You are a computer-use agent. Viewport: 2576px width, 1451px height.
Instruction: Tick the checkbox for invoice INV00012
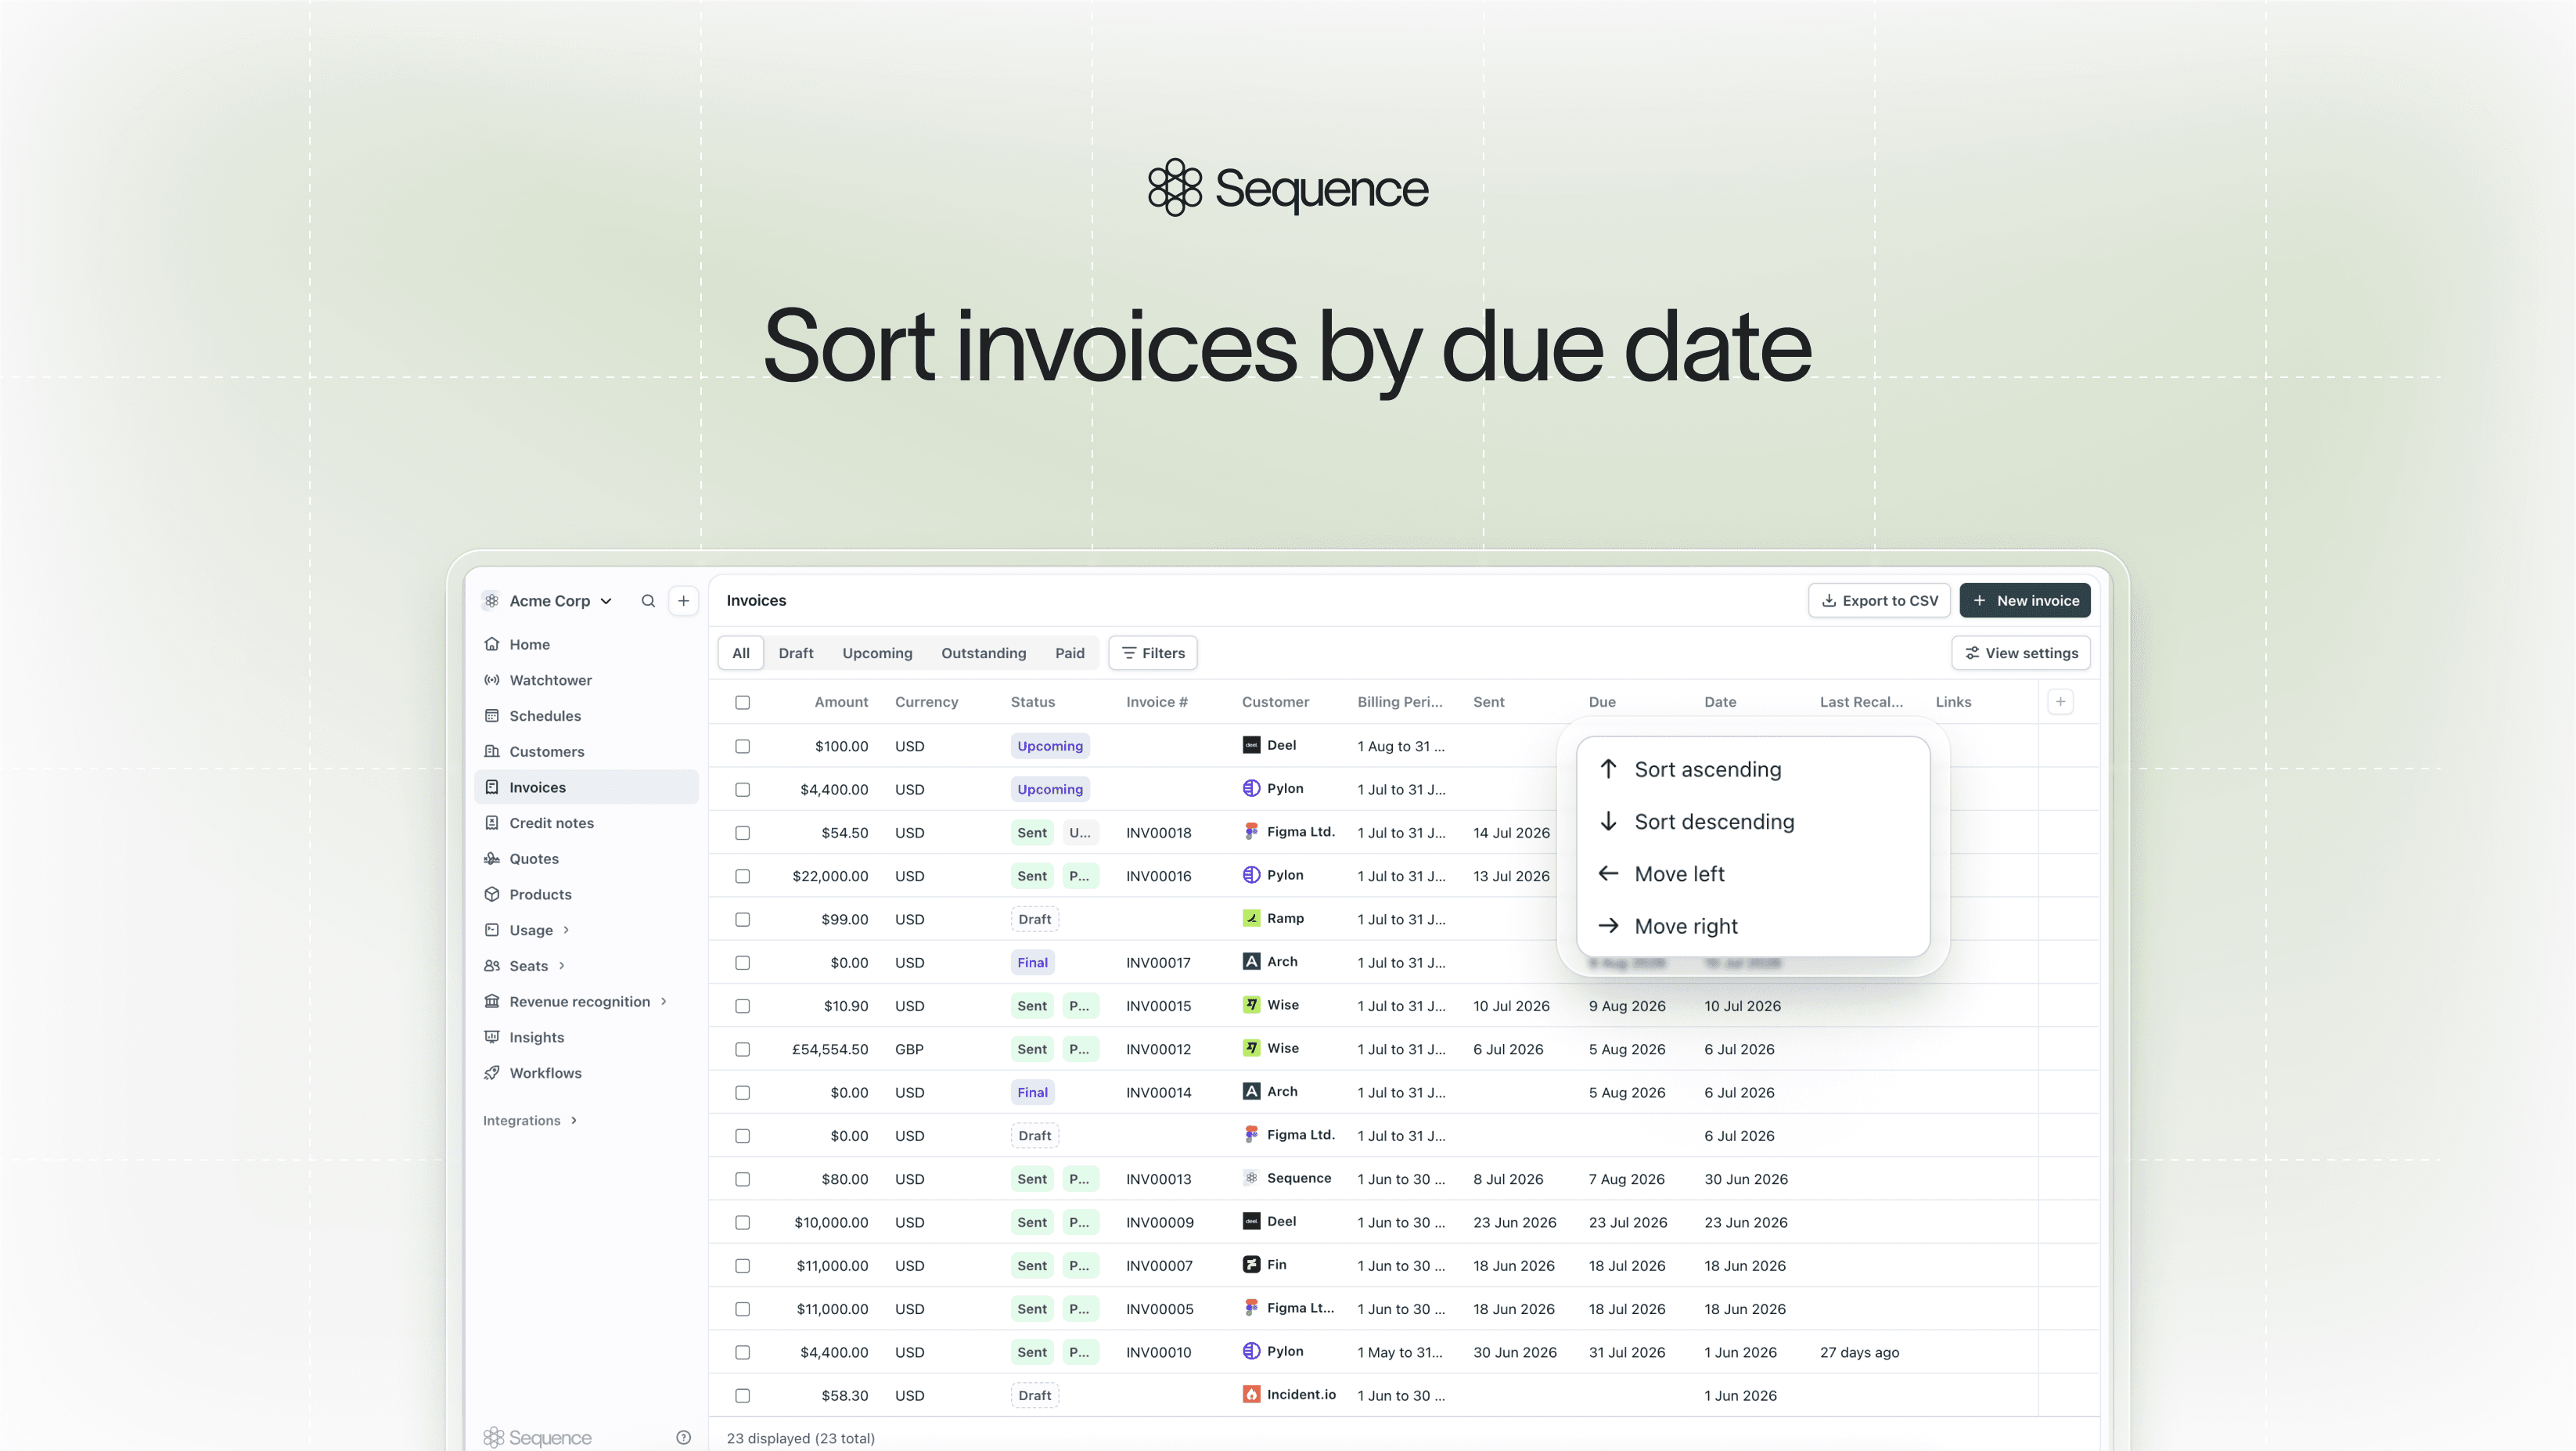[742, 1049]
